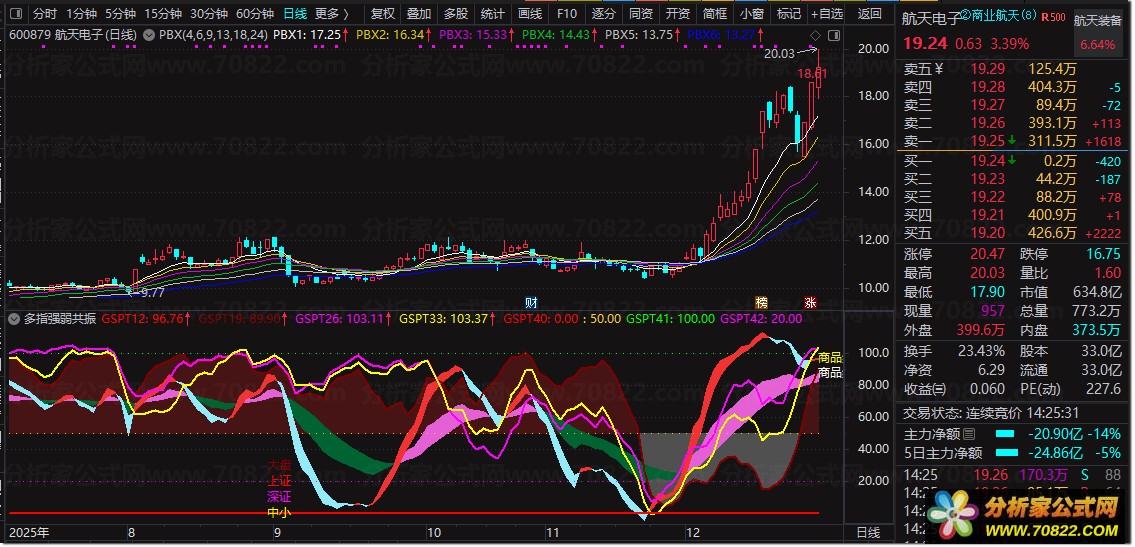Open the 主力净额 detail icon

pyautogui.click(x=969, y=434)
